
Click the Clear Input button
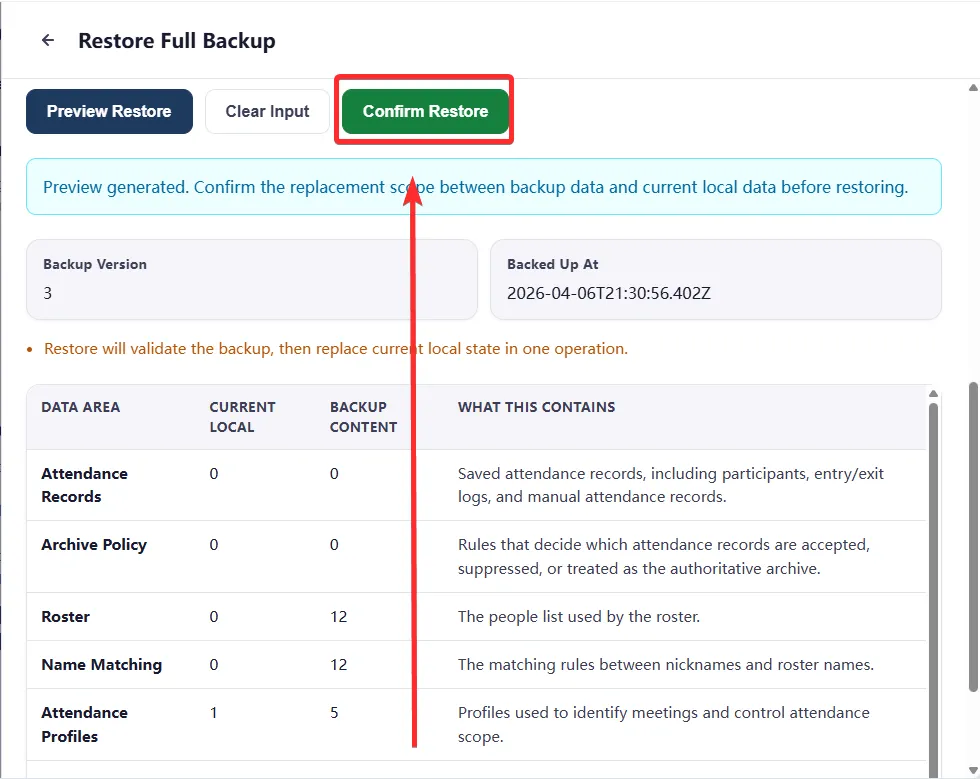tap(268, 111)
